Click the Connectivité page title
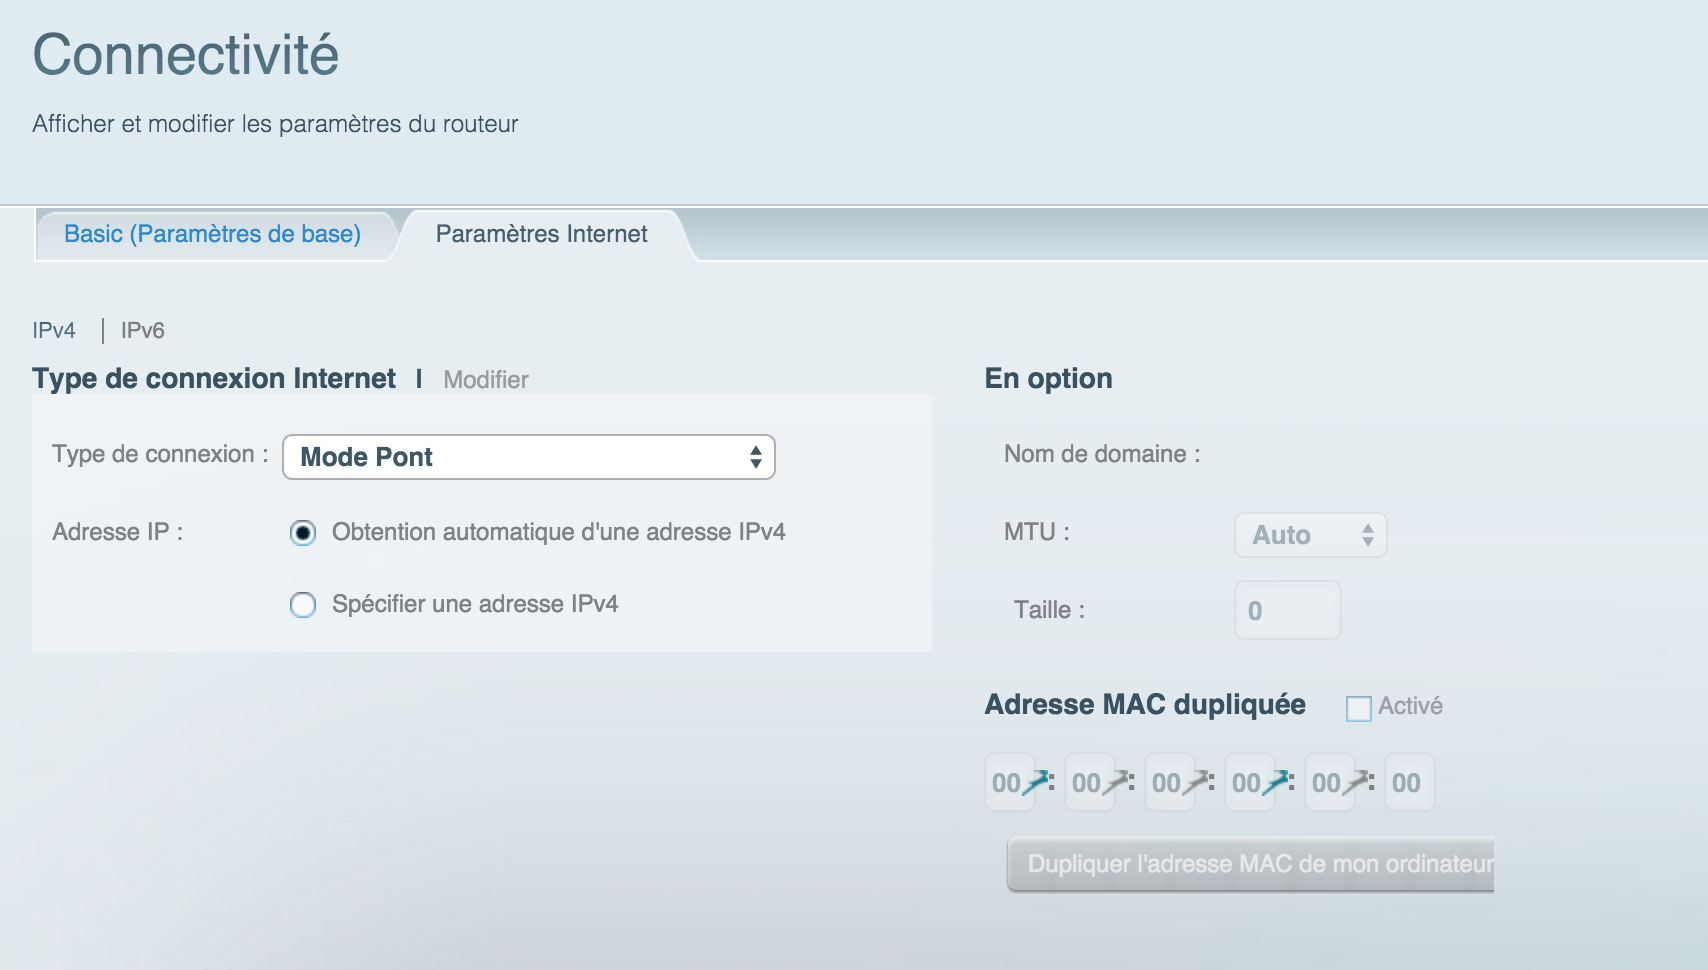This screenshot has height=970, width=1708. point(186,54)
